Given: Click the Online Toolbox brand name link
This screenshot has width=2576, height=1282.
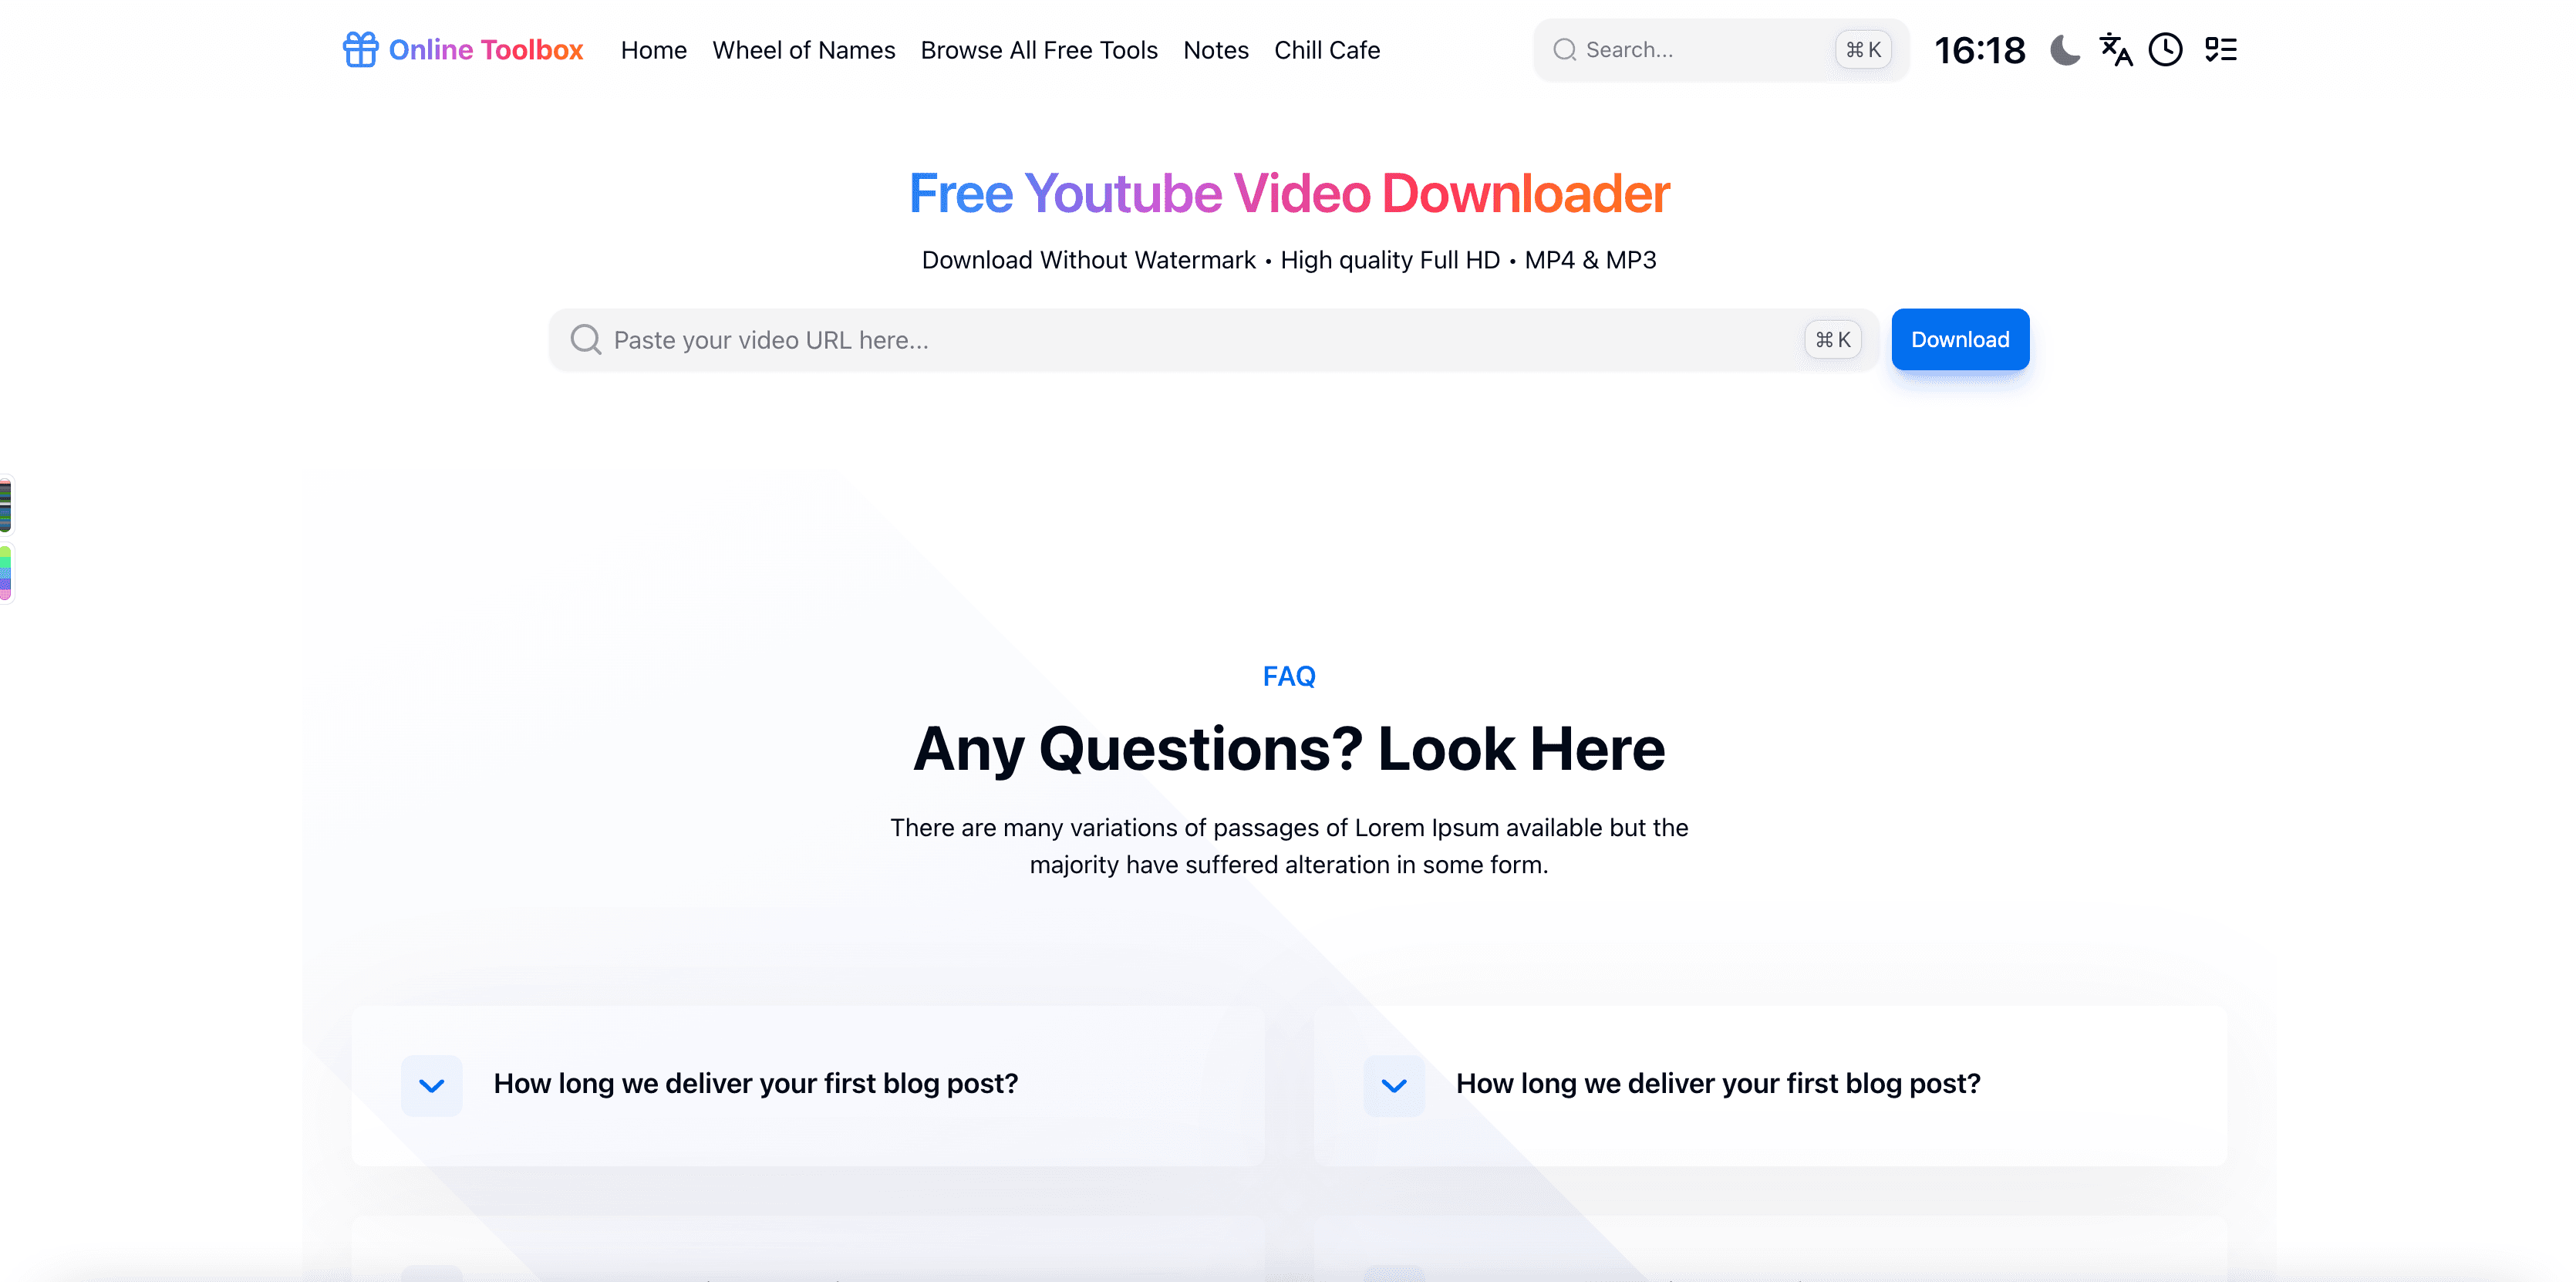Looking at the screenshot, I should (x=486, y=50).
